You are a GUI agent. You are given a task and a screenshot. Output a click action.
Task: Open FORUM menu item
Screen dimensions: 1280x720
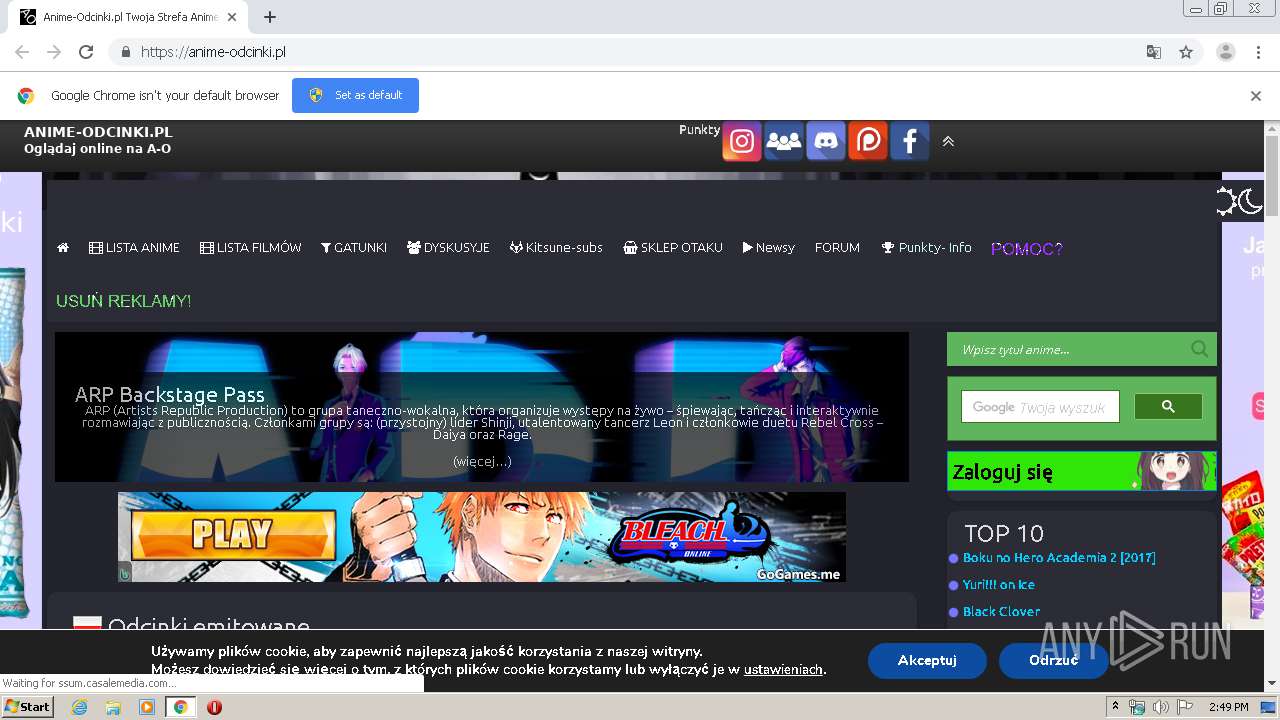click(837, 247)
